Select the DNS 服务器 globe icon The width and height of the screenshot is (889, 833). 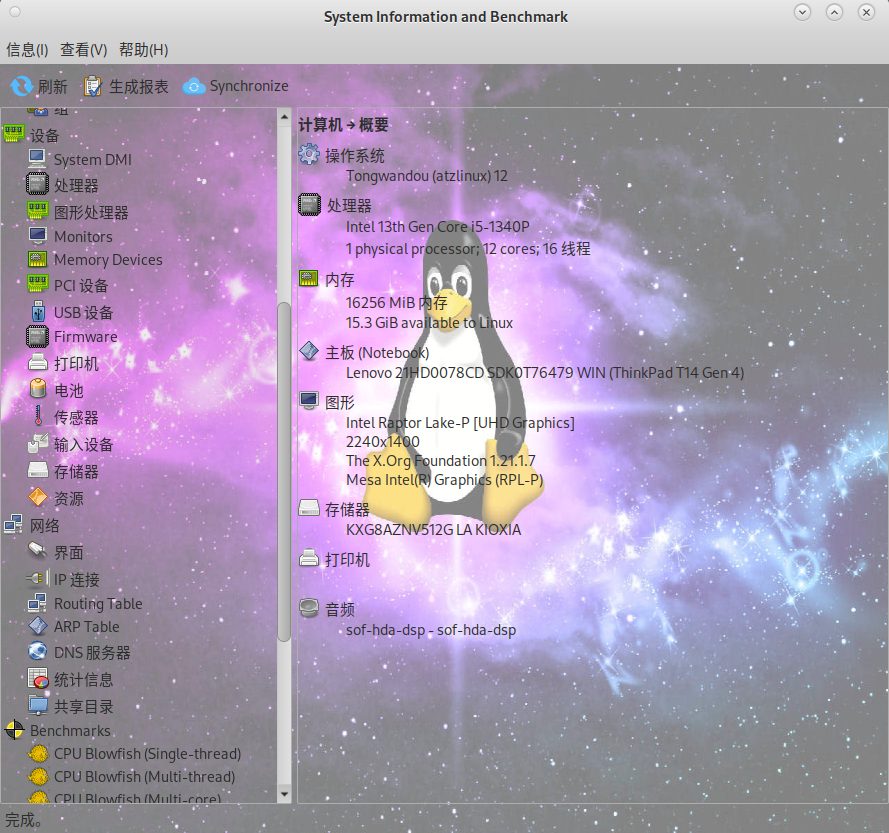(37, 651)
